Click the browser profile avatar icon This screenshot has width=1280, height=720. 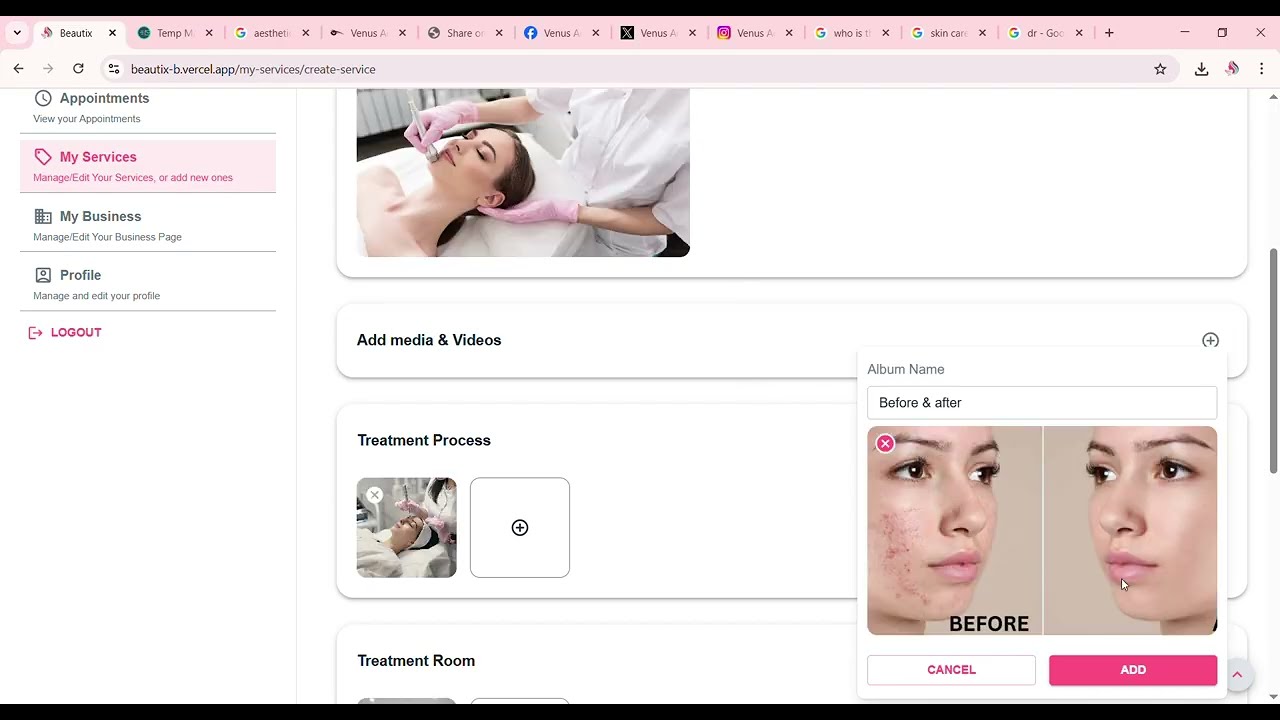[1232, 69]
